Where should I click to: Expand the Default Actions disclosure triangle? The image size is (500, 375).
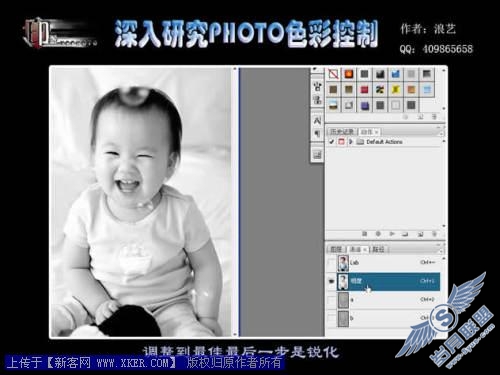[x=351, y=142]
